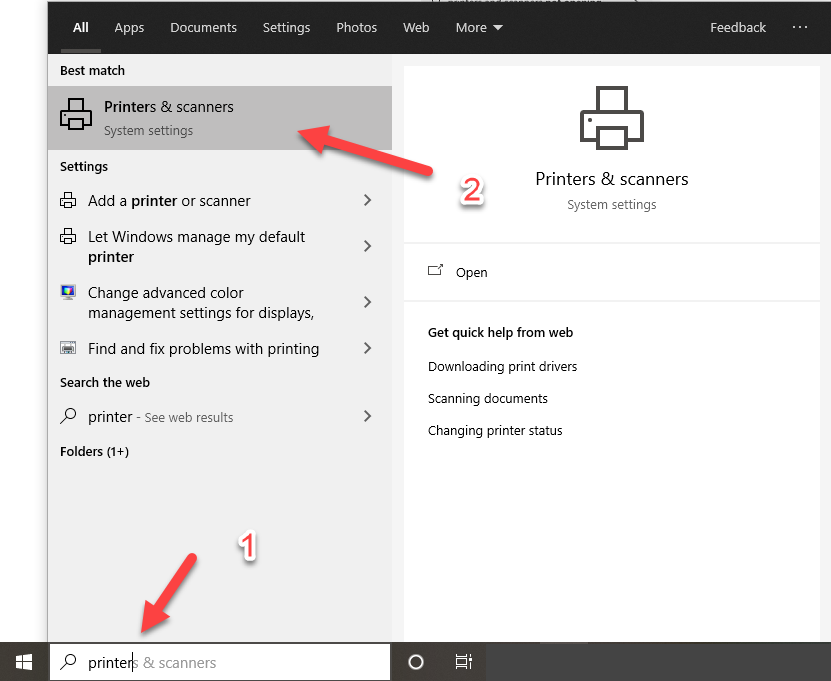Open the More dropdown filter

tap(479, 28)
